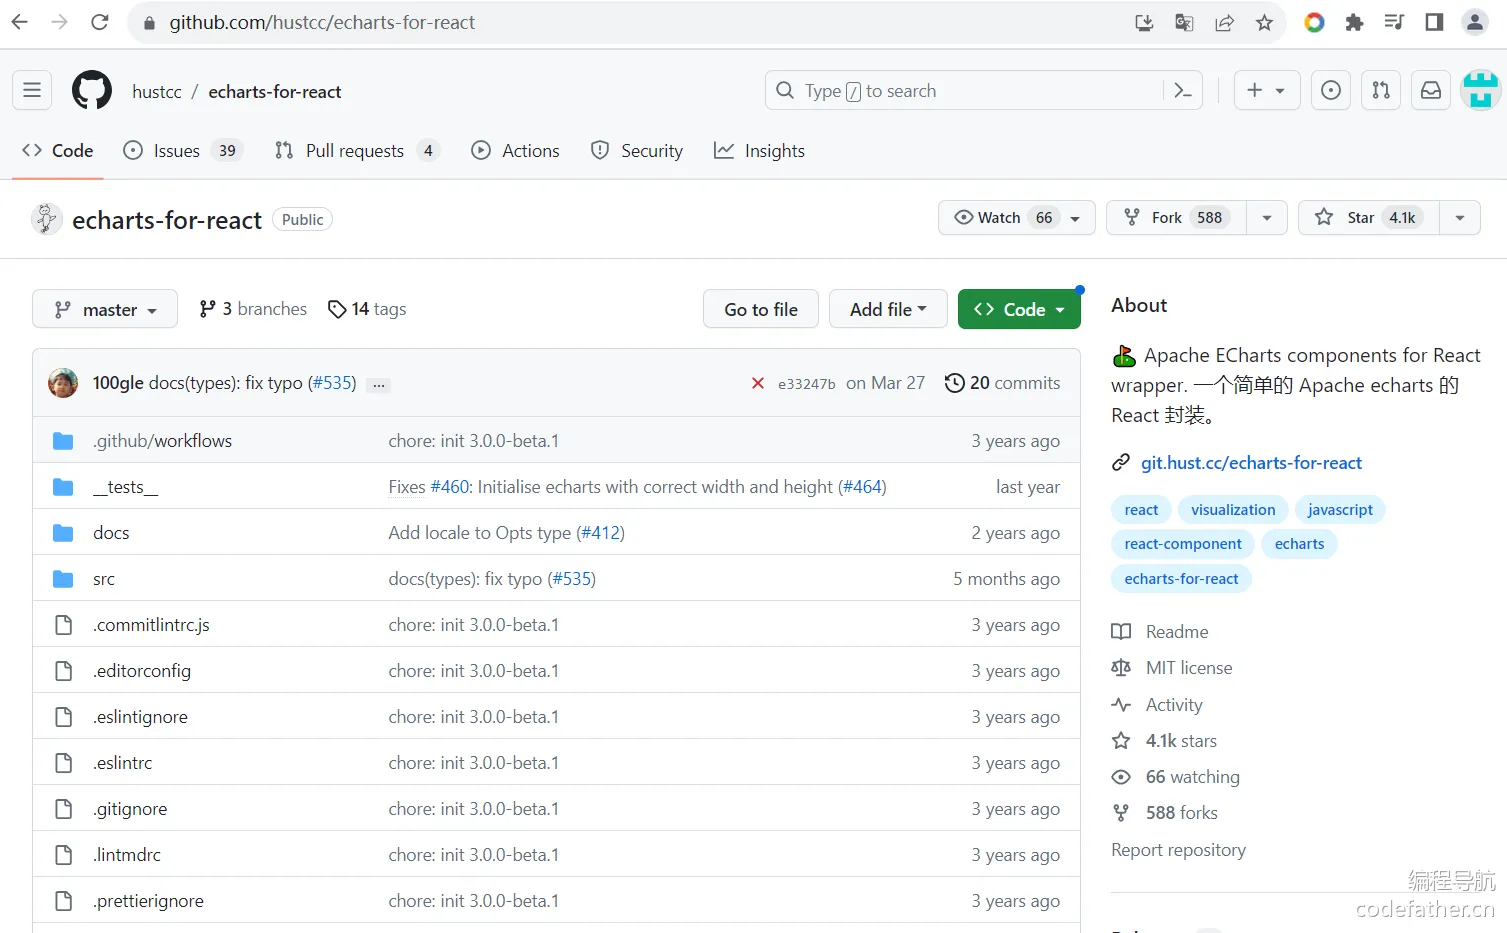The image size is (1507, 933).
Task: Click the repository owner avatar image
Action: (46, 219)
